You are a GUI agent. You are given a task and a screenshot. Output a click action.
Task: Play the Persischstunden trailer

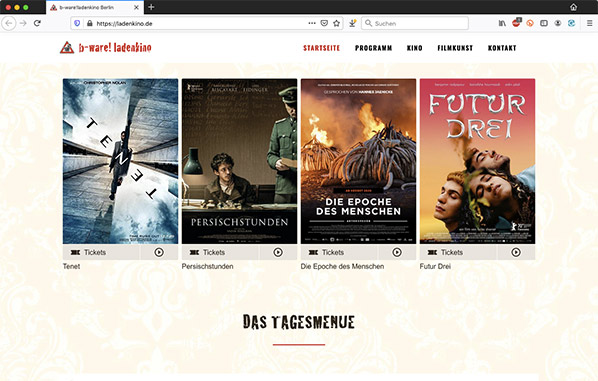click(x=278, y=252)
